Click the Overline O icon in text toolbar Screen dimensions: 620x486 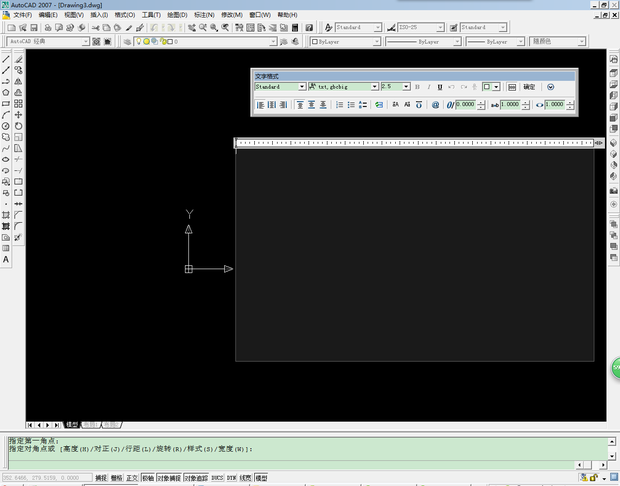point(419,105)
